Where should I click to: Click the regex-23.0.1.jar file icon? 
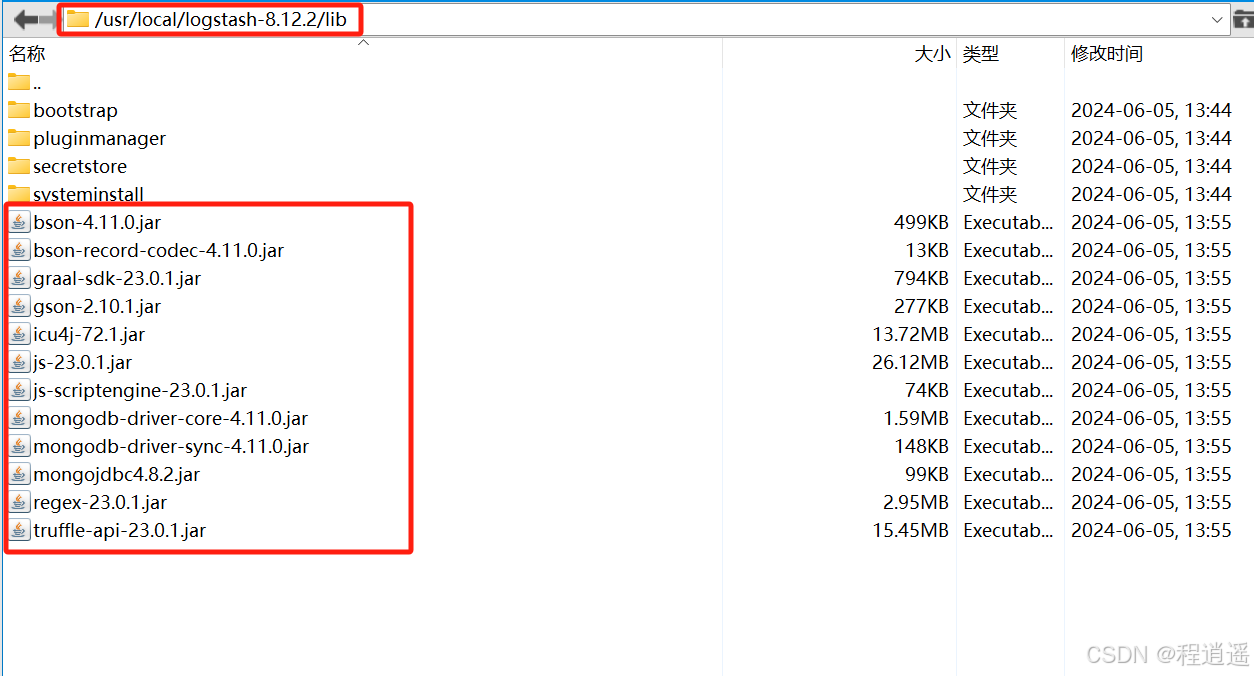click(x=19, y=502)
